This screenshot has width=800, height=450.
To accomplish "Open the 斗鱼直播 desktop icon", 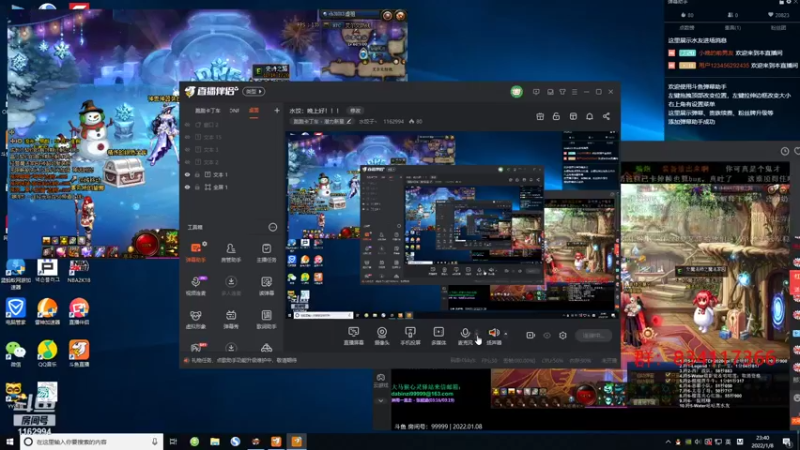I will [79, 353].
